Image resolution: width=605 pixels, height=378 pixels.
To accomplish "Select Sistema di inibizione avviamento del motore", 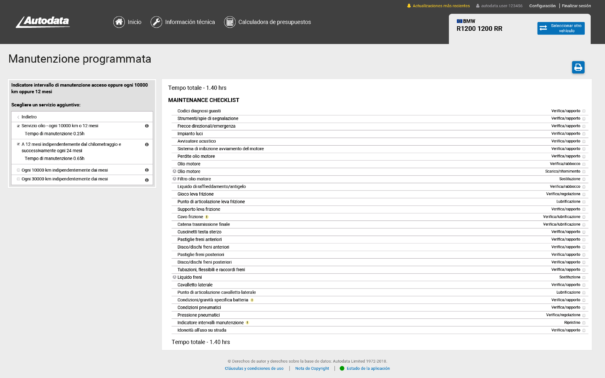I will click(221, 149).
